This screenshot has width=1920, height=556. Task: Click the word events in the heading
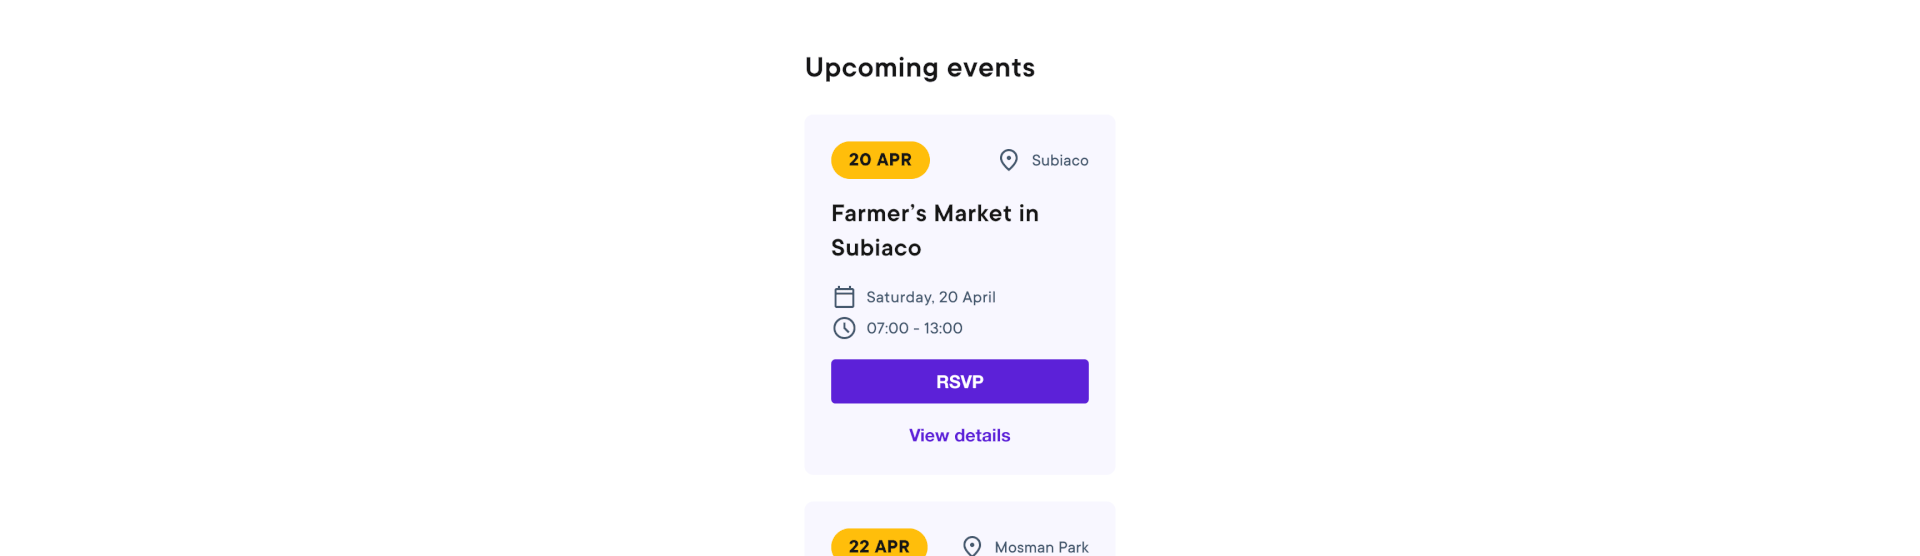click(991, 67)
